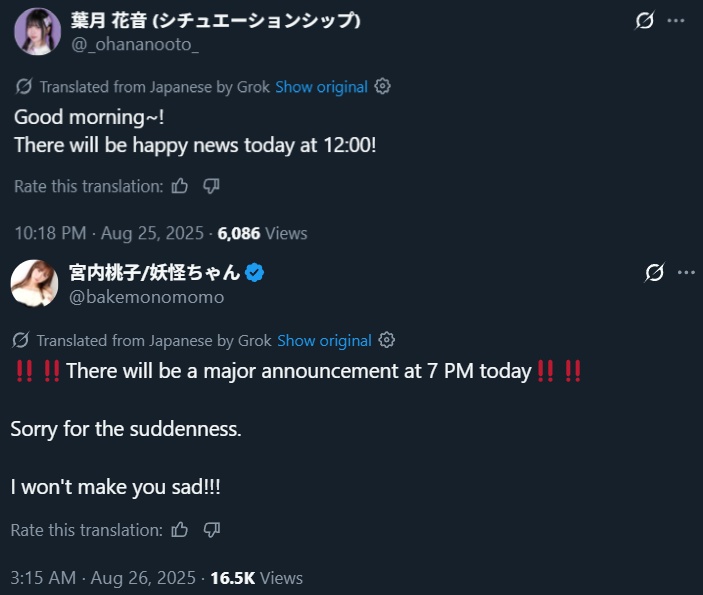The height and width of the screenshot is (595, 703).
Task: Open the @bakemonomomo profile avatar
Action: coord(34,284)
